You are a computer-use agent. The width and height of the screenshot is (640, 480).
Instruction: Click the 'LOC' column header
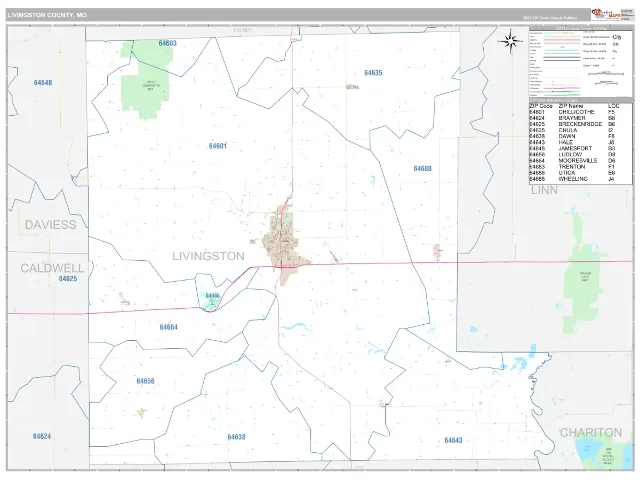point(613,106)
